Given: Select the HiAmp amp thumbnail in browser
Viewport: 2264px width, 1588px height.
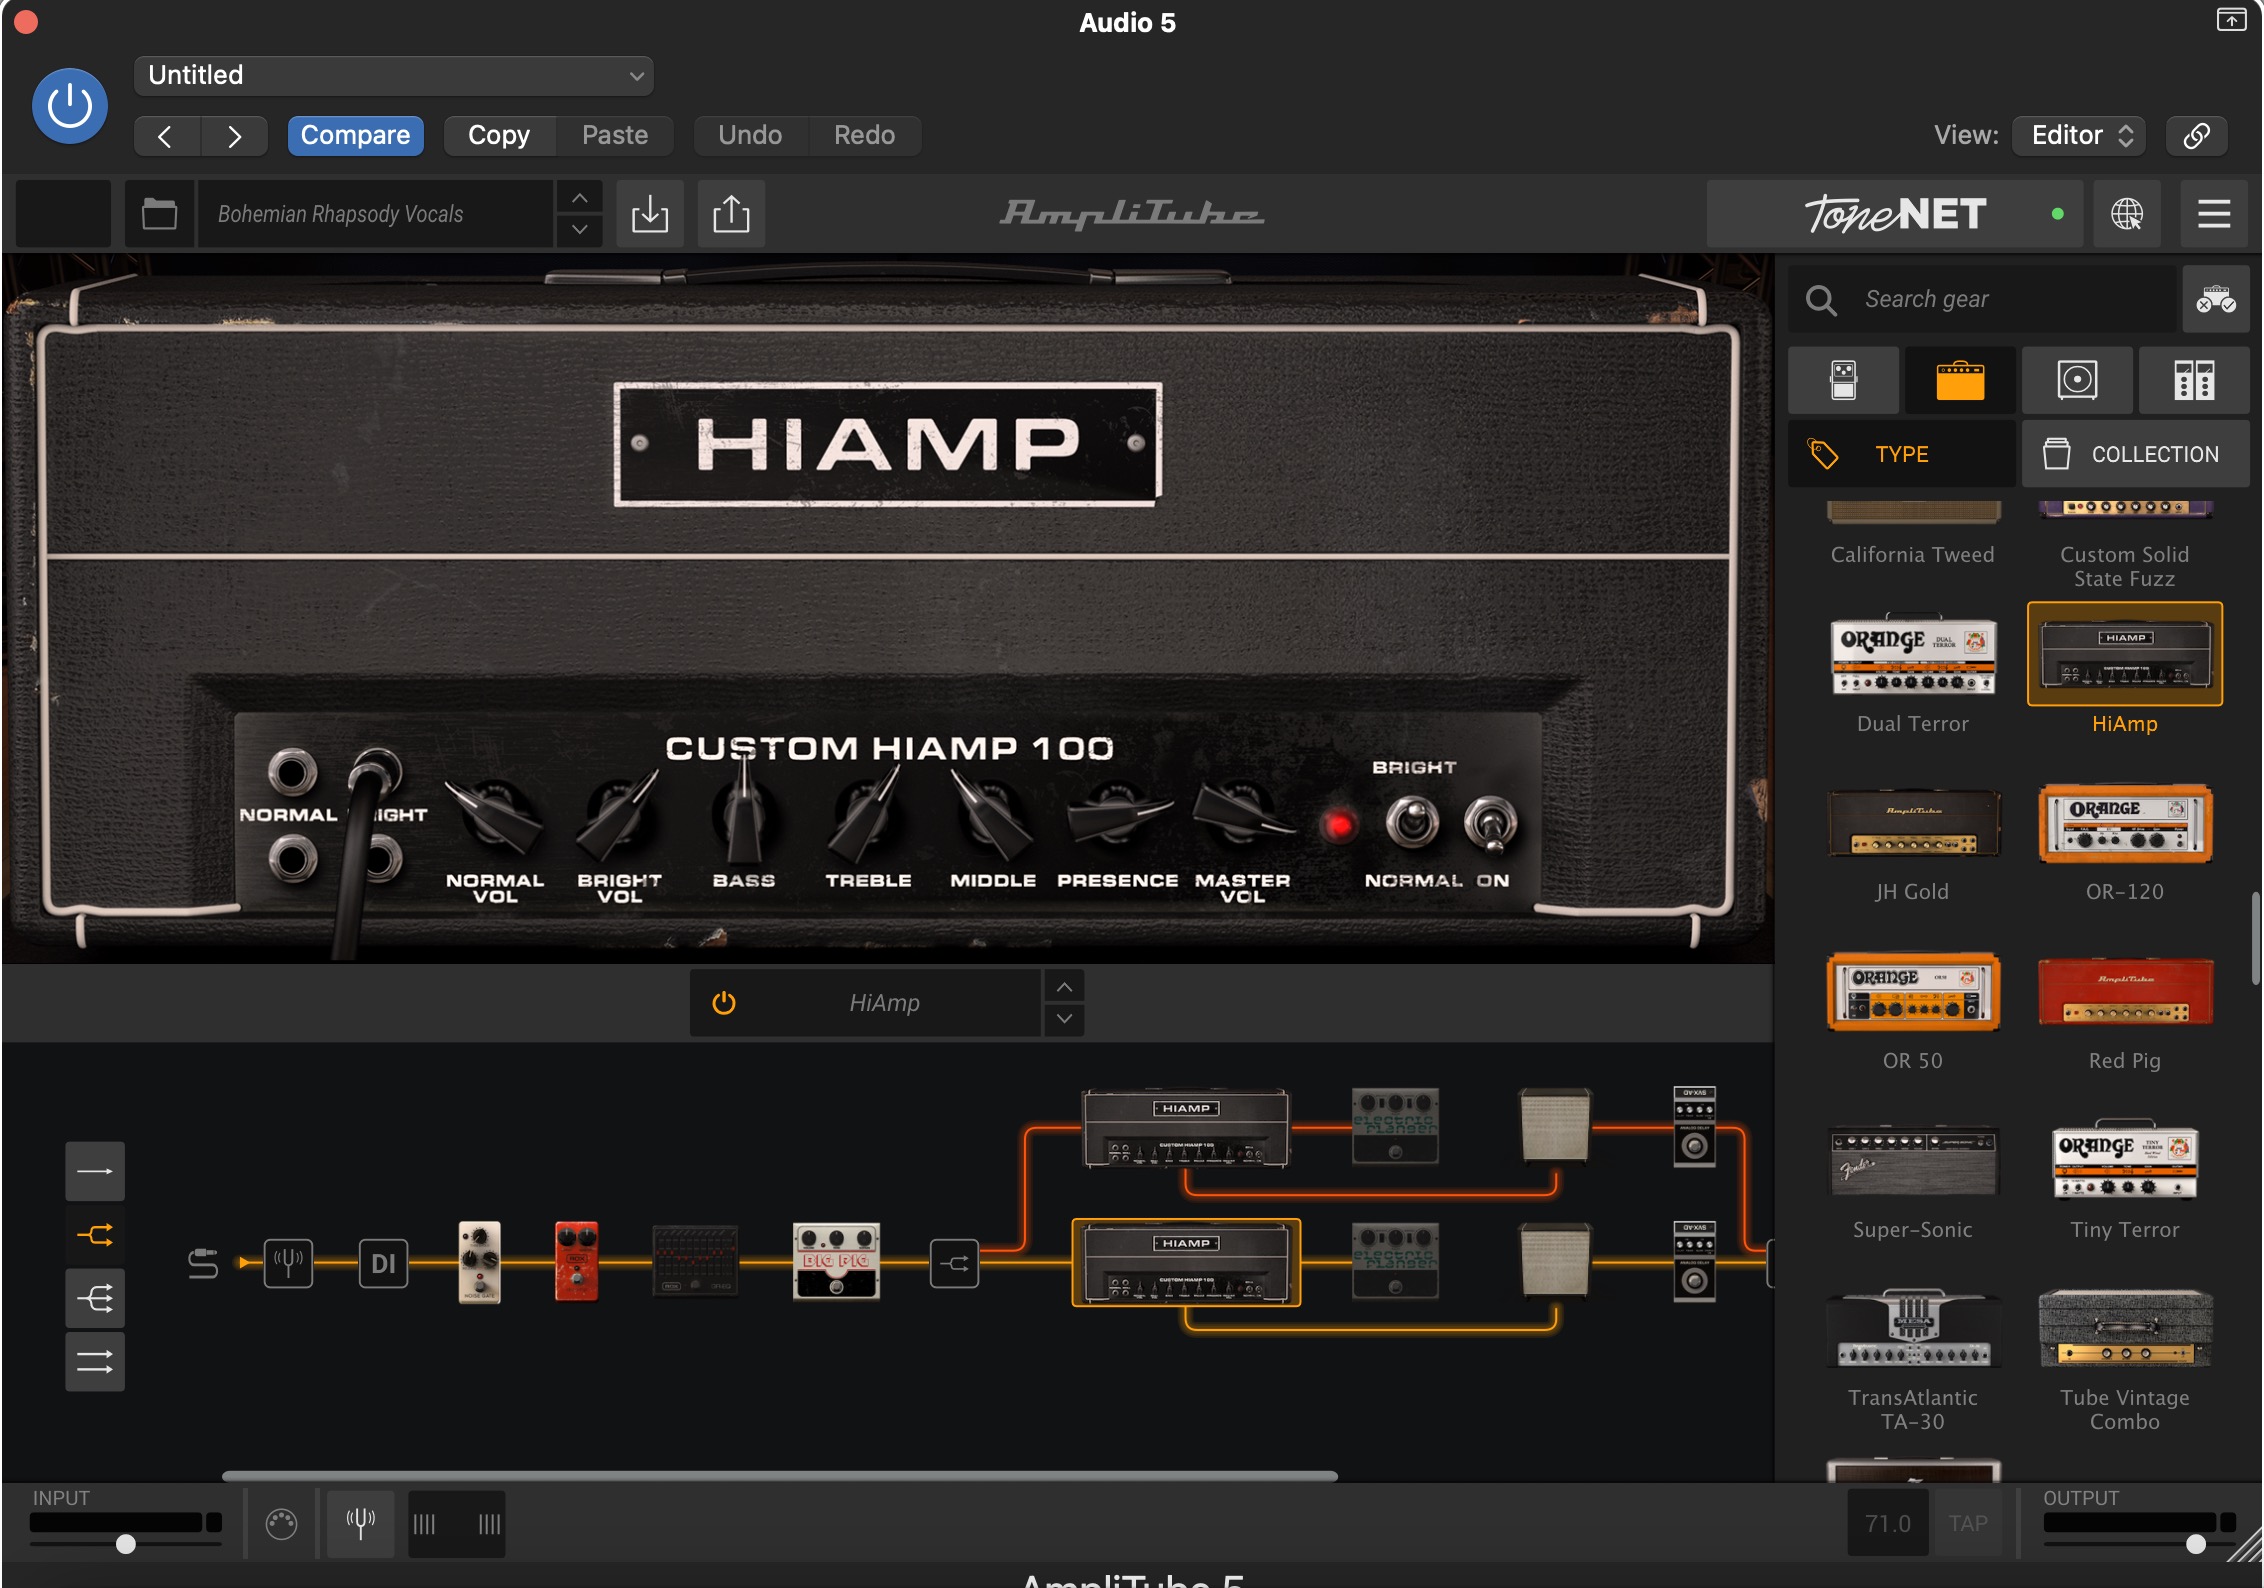Looking at the screenshot, I should [2125, 655].
